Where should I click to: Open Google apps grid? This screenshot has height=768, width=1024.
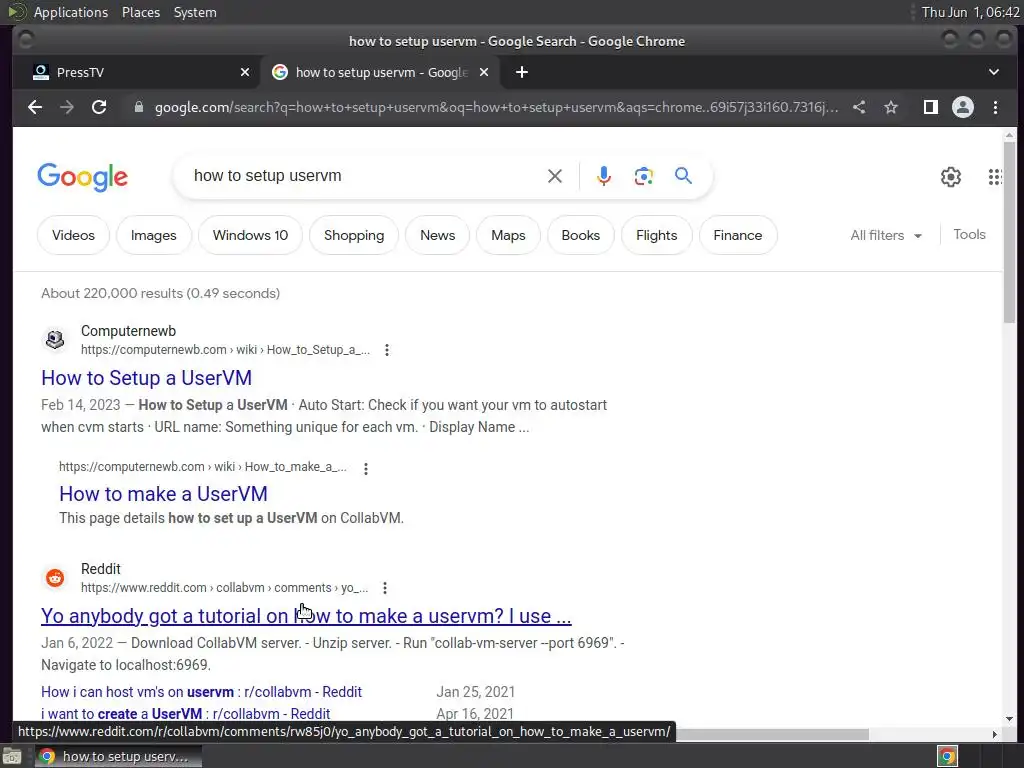(995, 176)
